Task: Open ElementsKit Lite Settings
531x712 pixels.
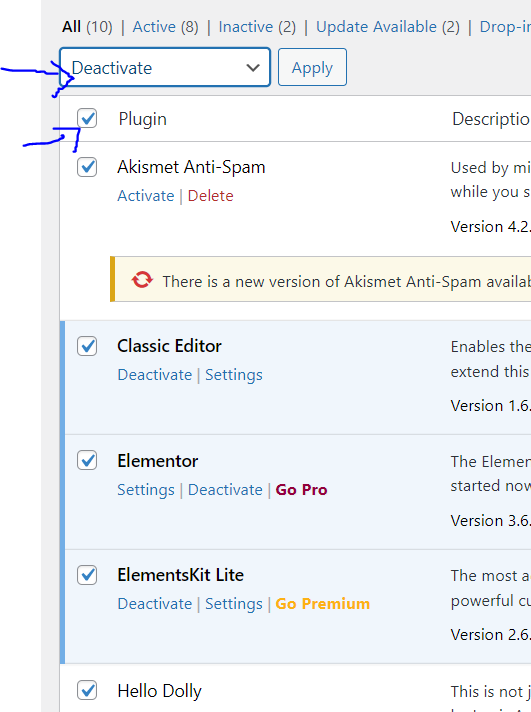Action: point(234,603)
